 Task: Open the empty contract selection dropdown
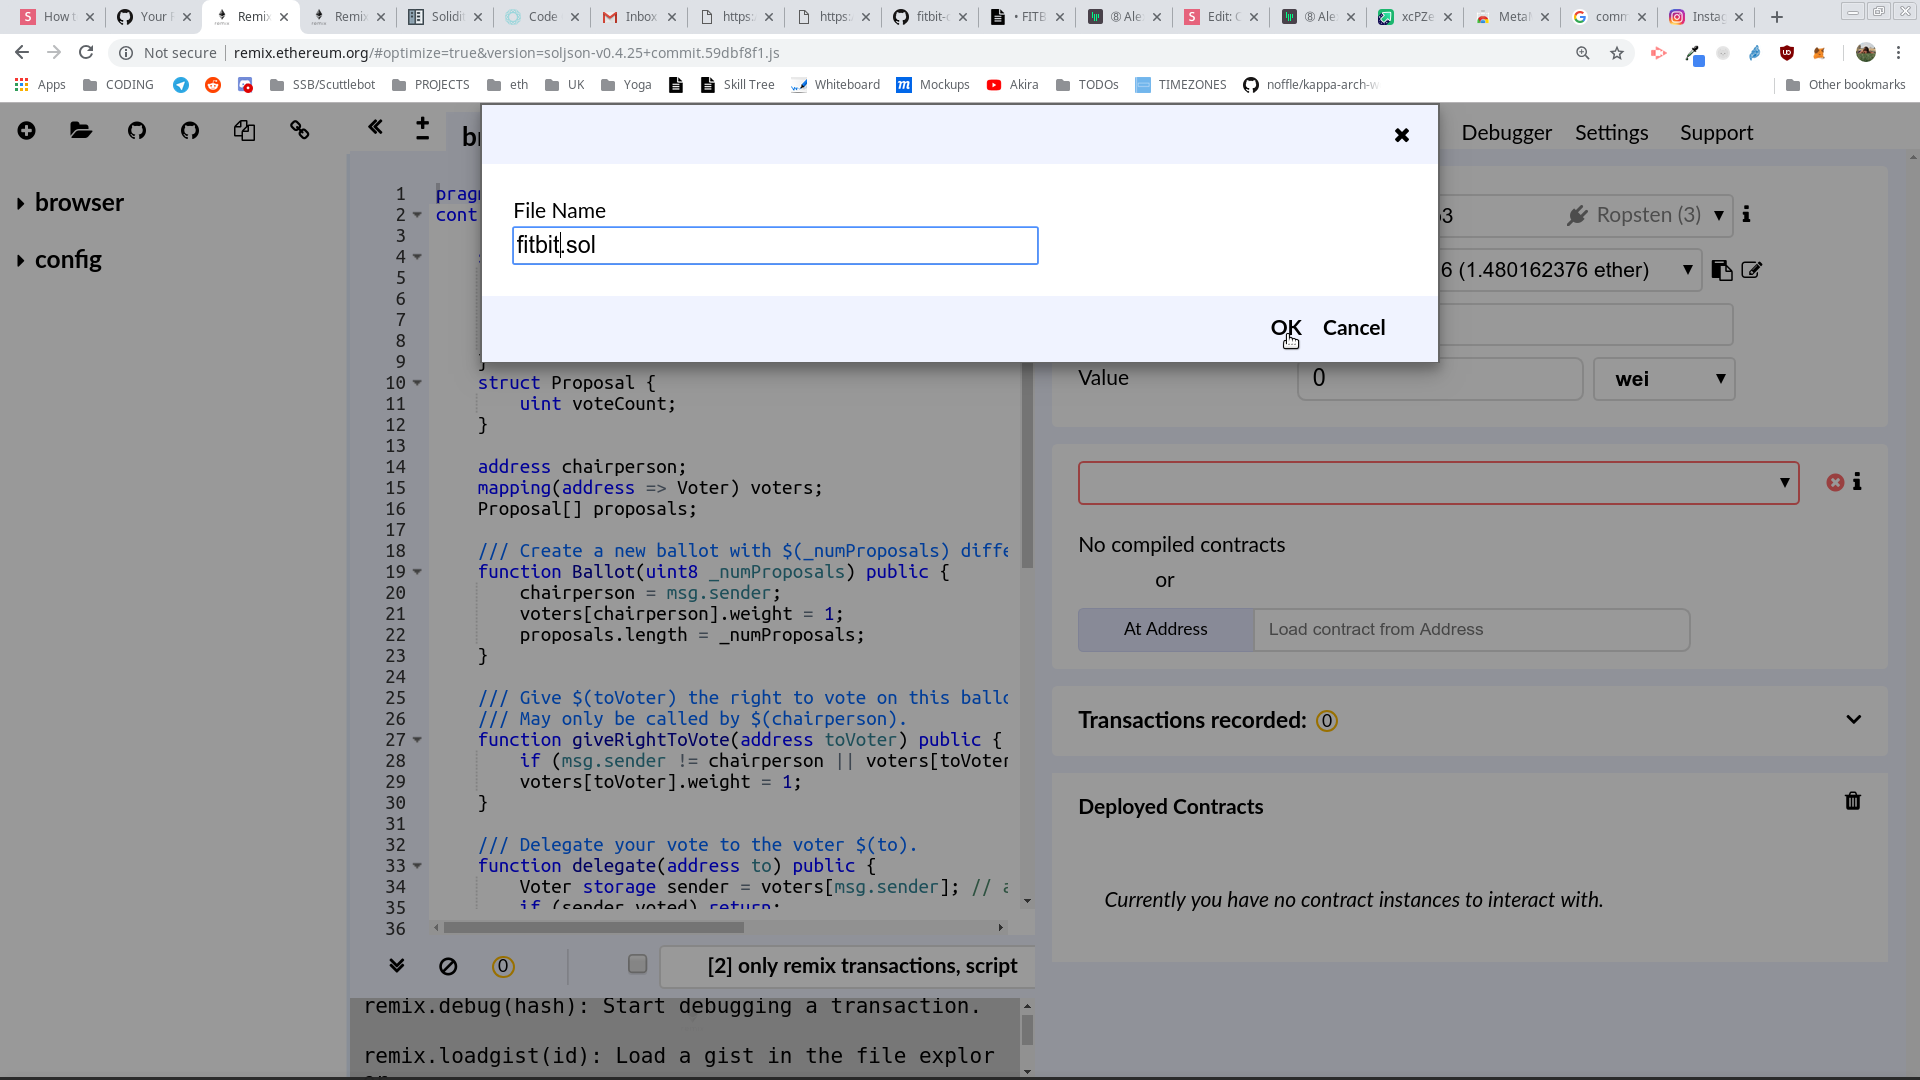(1438, 483)
